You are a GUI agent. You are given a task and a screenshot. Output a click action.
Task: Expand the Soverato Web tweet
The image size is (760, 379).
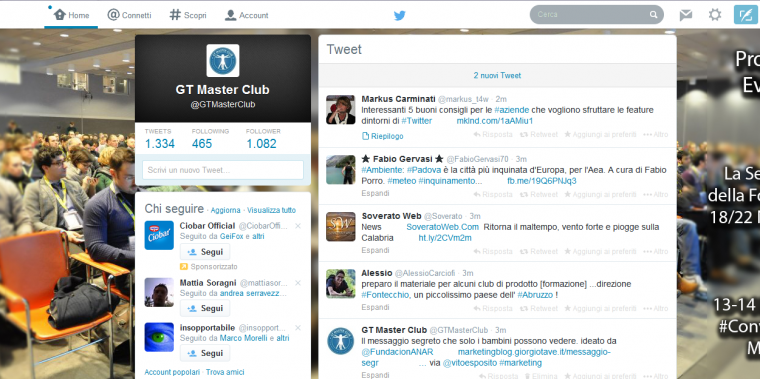pos(375,250)
